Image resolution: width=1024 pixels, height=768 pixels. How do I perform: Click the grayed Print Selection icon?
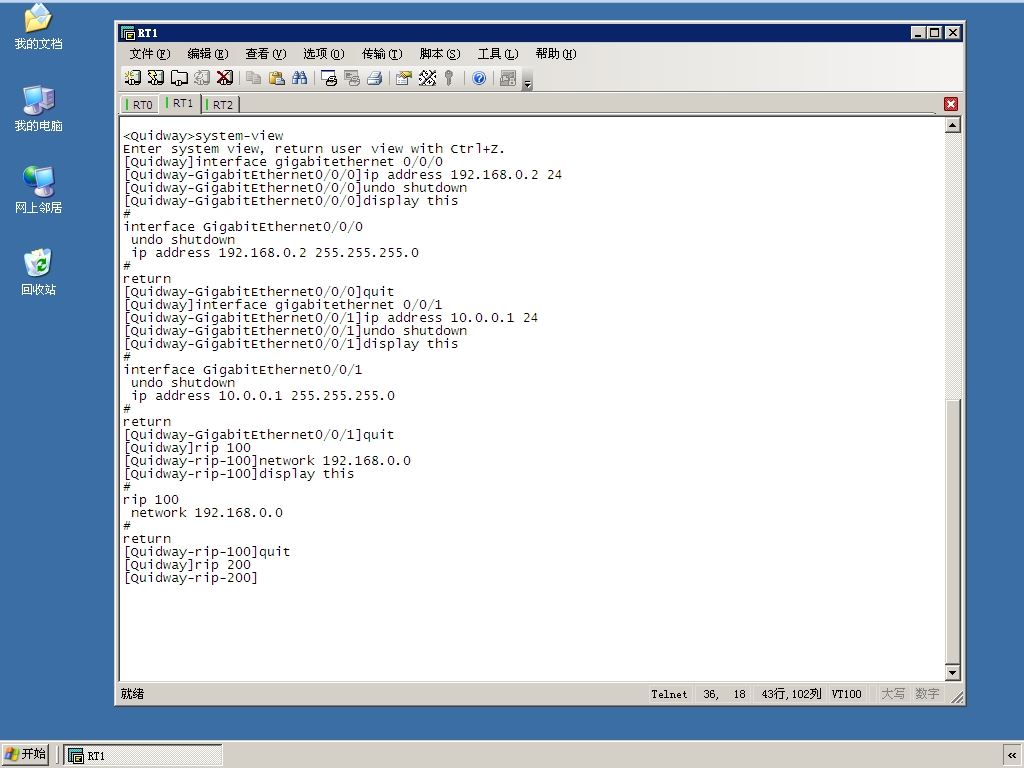(x=351, y=78)
